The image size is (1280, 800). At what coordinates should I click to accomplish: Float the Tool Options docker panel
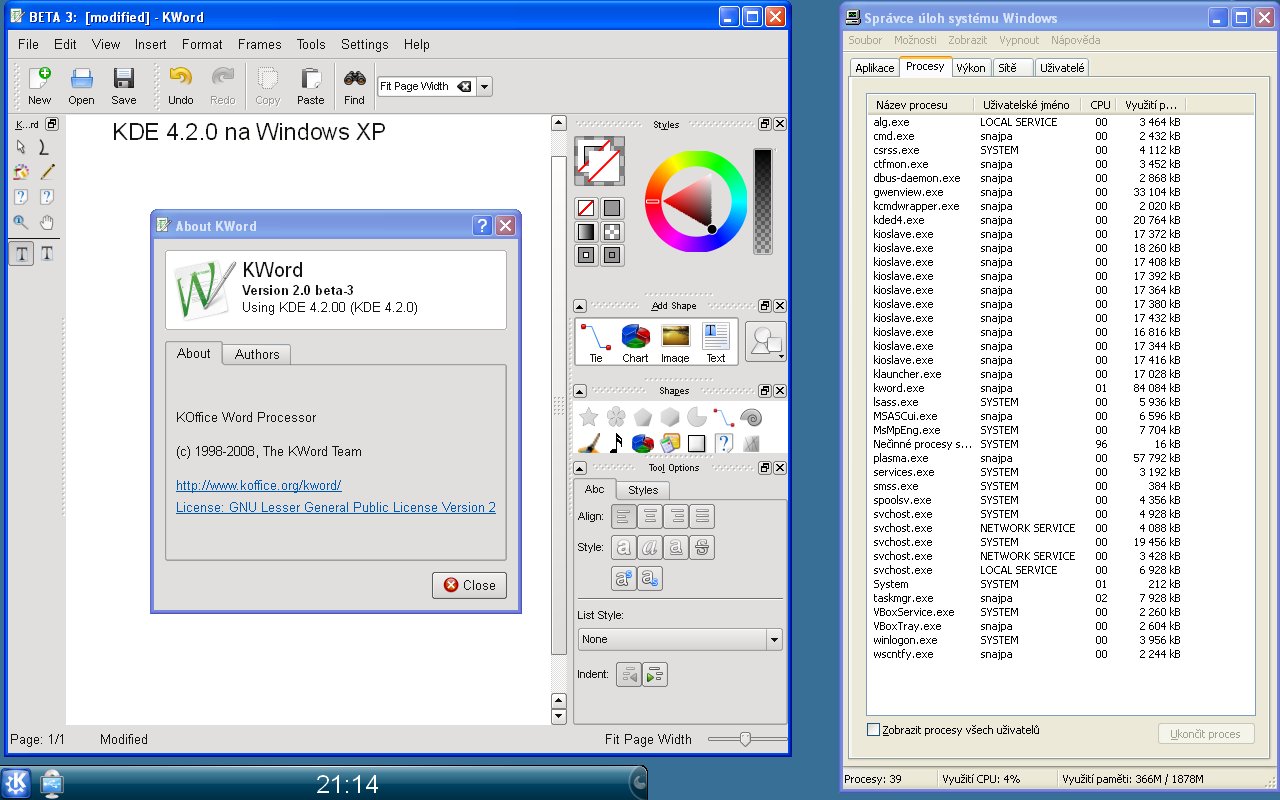pos(764,467)
